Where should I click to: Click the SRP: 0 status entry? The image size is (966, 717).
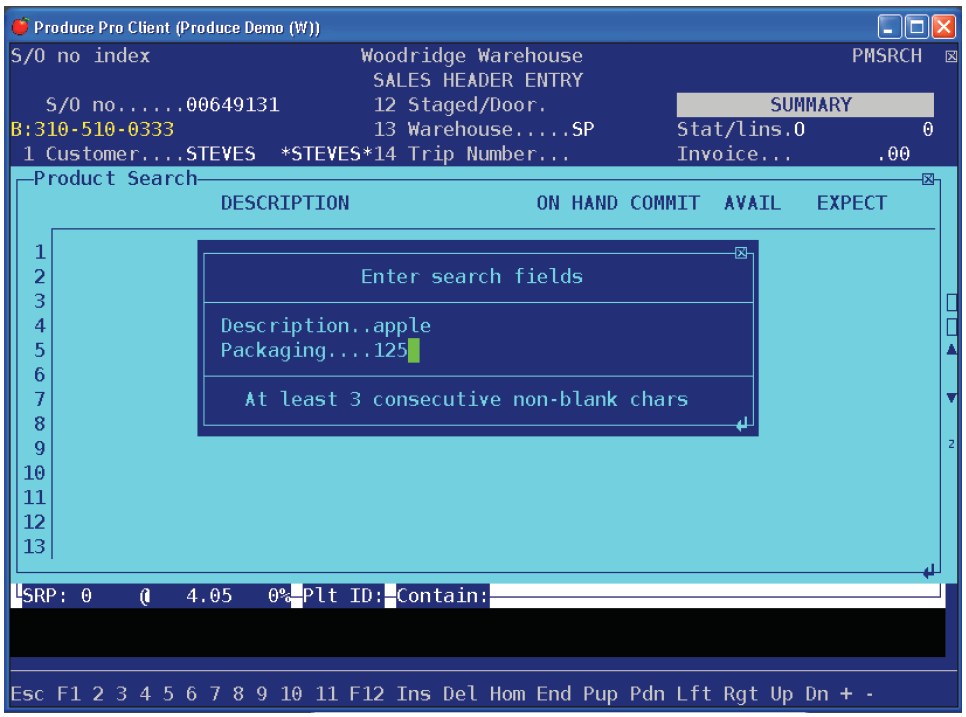click(57, 596)
